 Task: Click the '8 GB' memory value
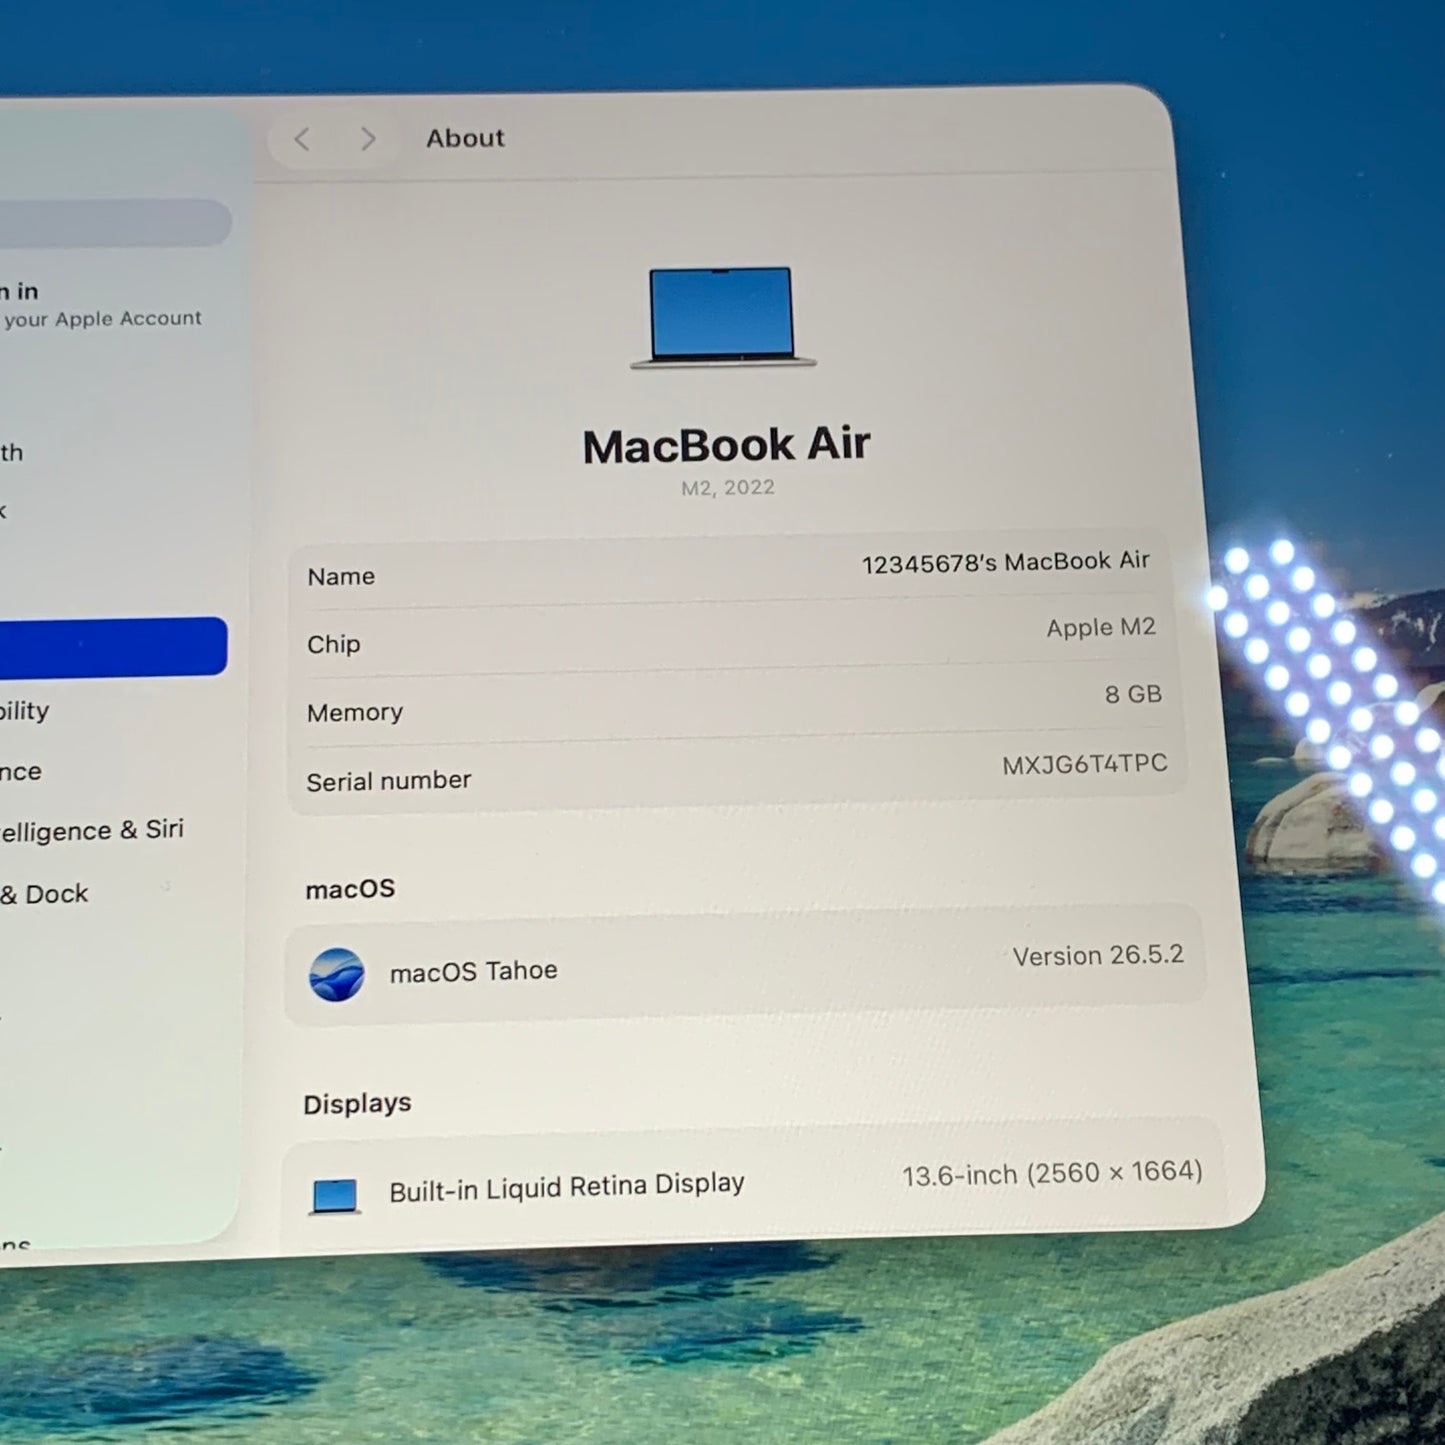pyautogui.click(x=1133, y=694)
